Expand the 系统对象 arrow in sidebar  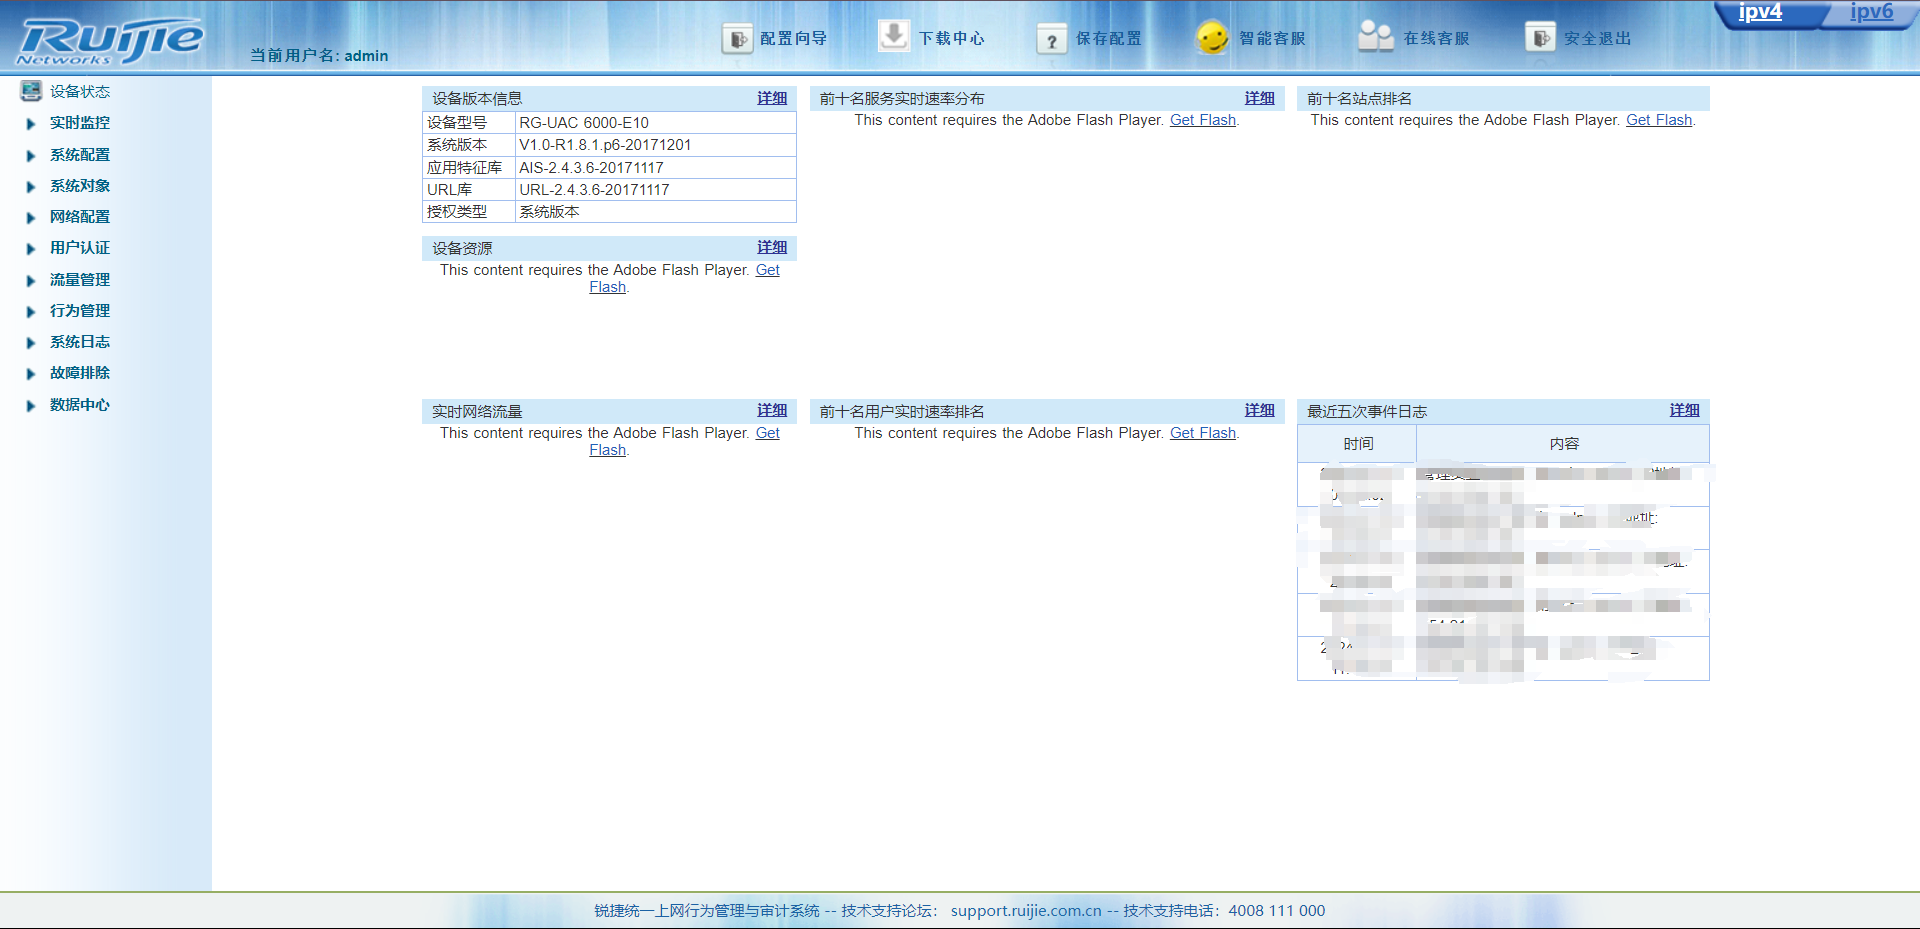tap(31, 187)
